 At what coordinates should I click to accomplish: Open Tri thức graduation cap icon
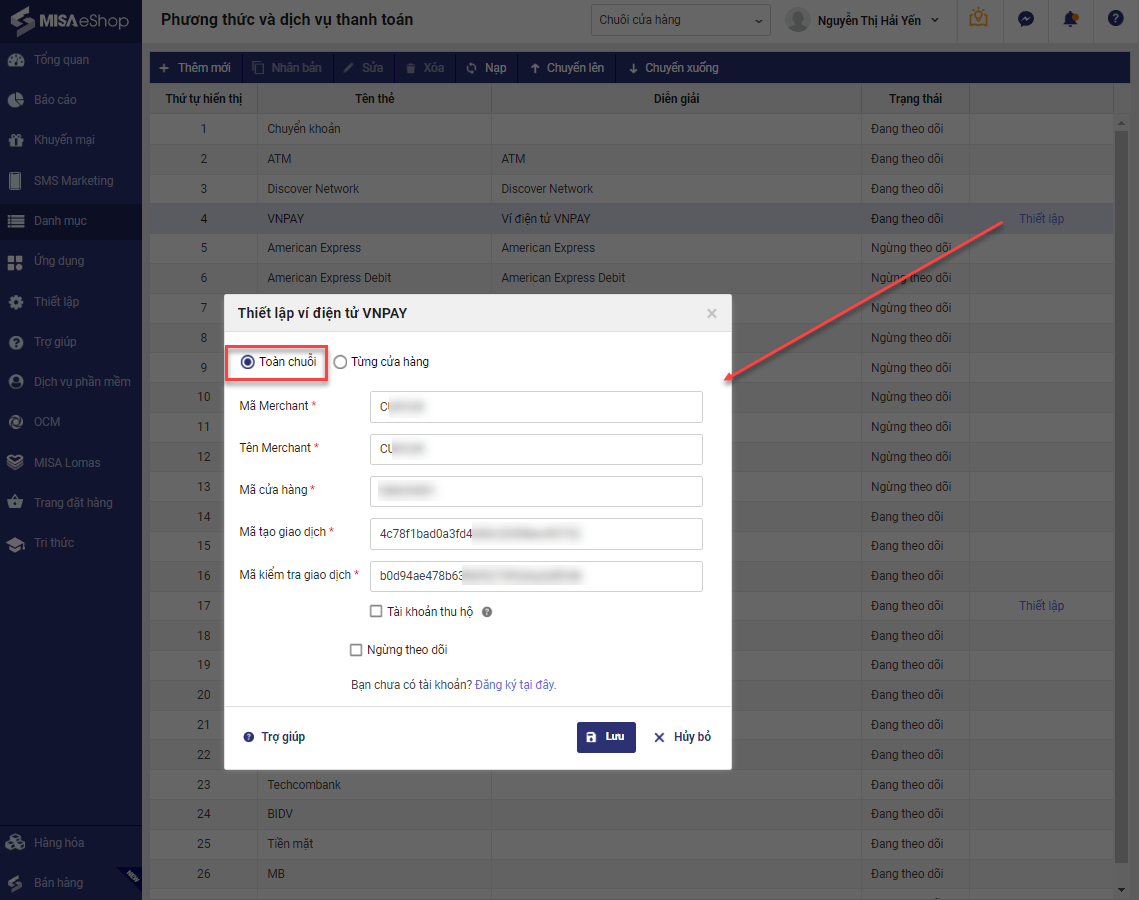coord(15,543)
